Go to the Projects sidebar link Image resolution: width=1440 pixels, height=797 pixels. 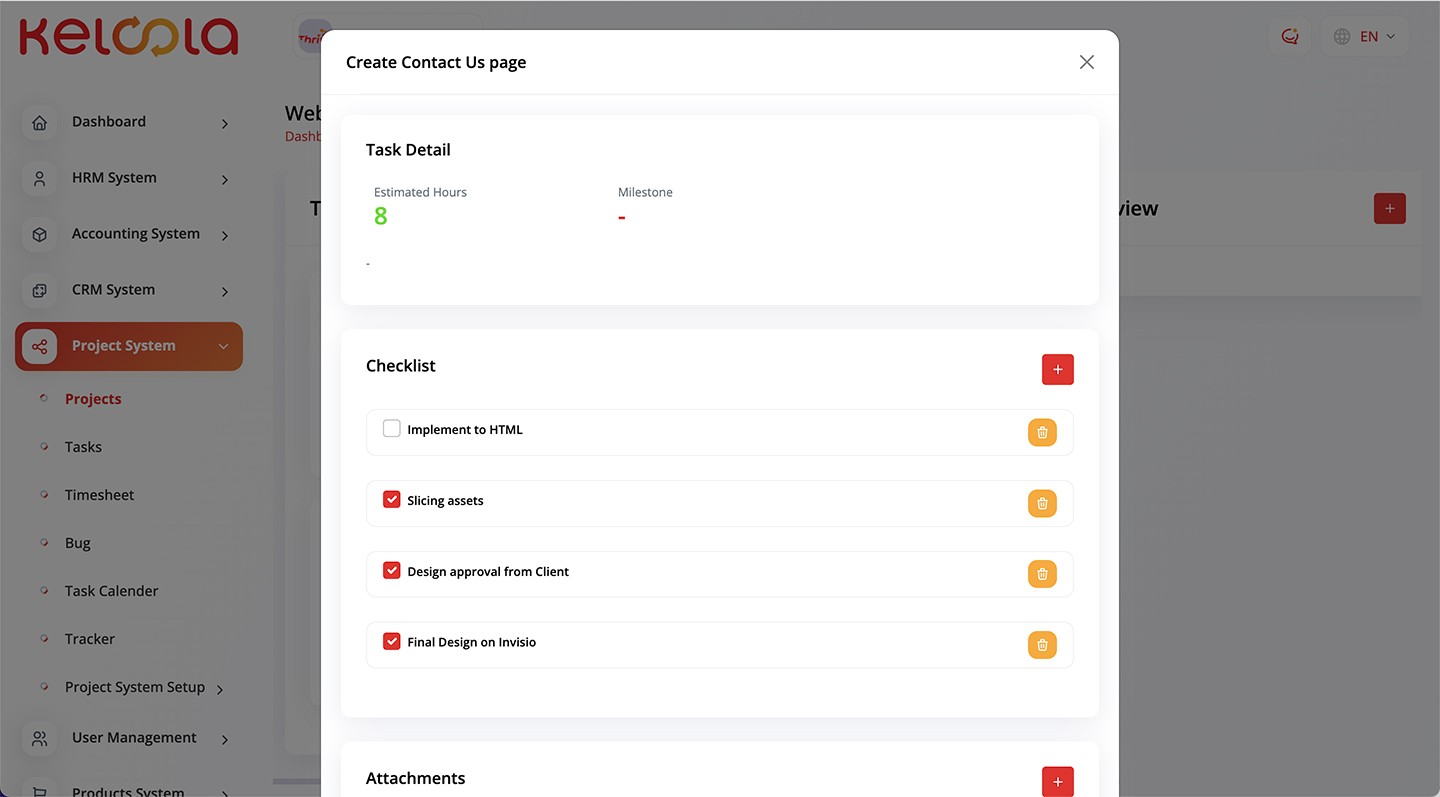point(93,399)
